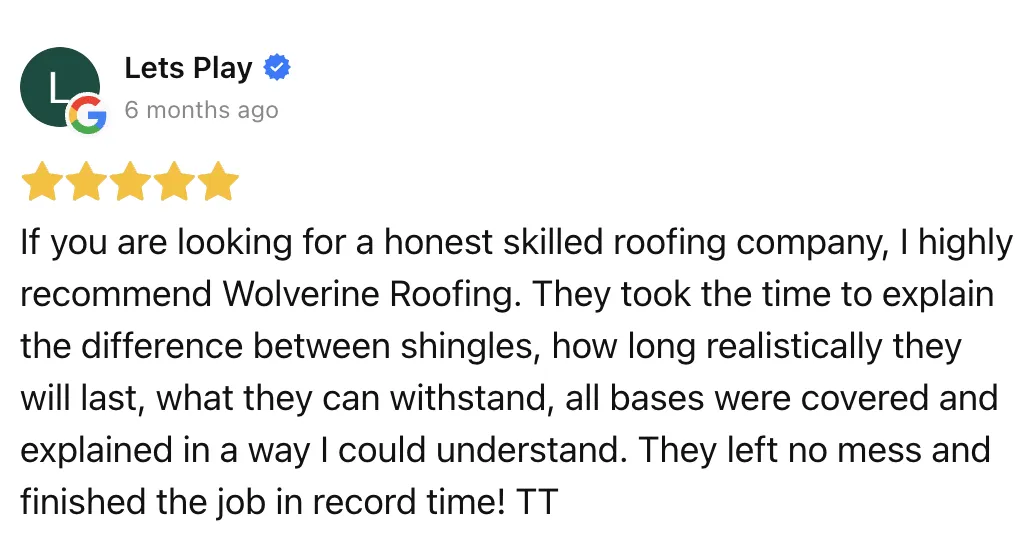Click the TT initials ending the review
Image resolution: width=1030 pixels, height=538 pixels.
(537, 503)
